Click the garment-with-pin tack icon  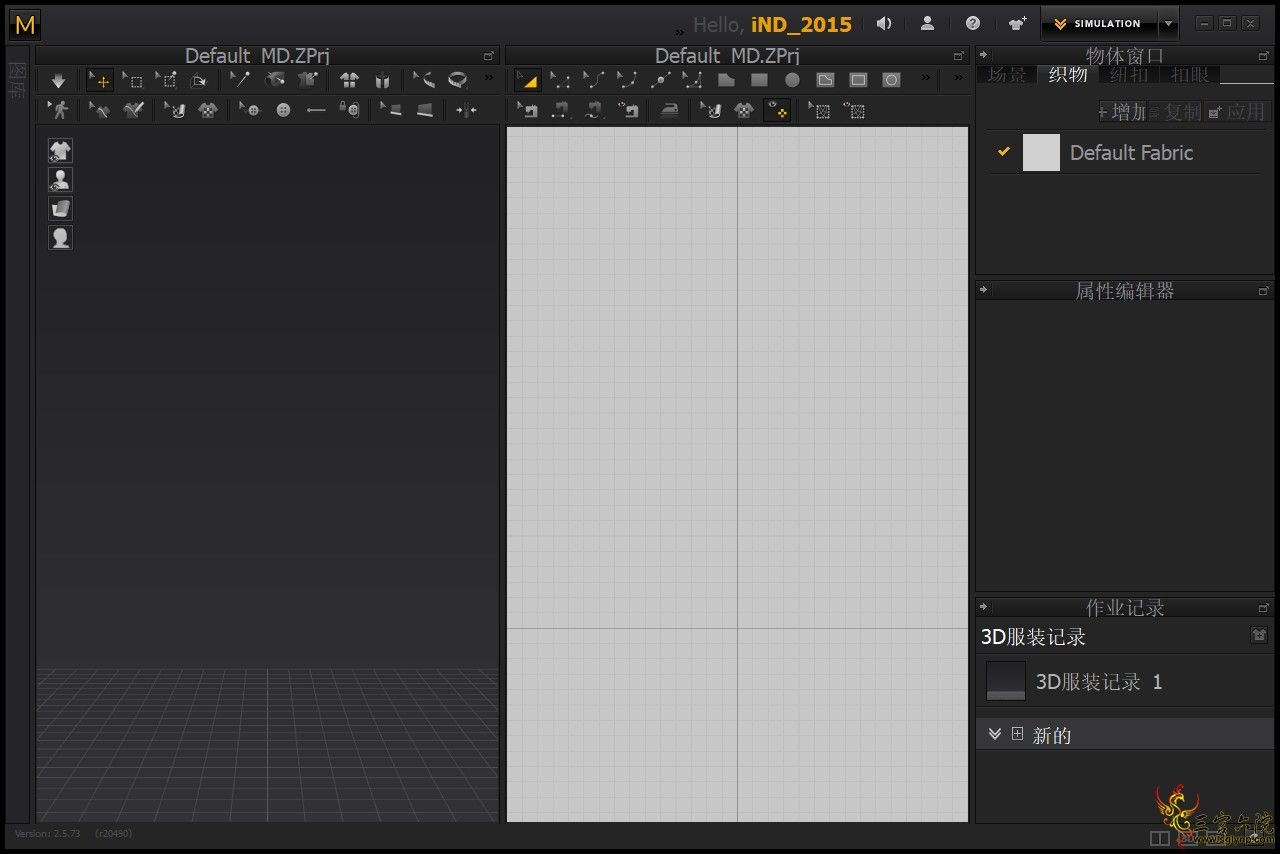coord(308,80)
